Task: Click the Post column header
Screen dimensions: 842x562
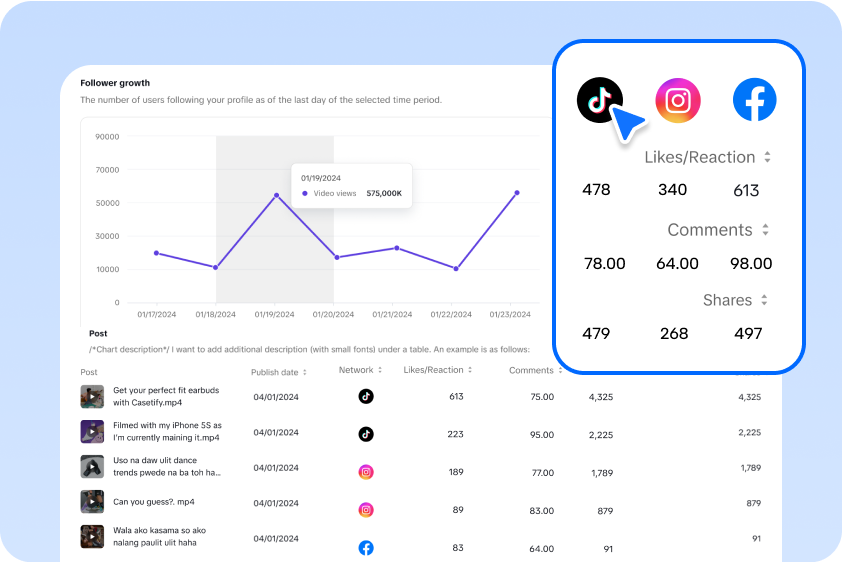Action: pyautogui.click(x=89, y=372)
